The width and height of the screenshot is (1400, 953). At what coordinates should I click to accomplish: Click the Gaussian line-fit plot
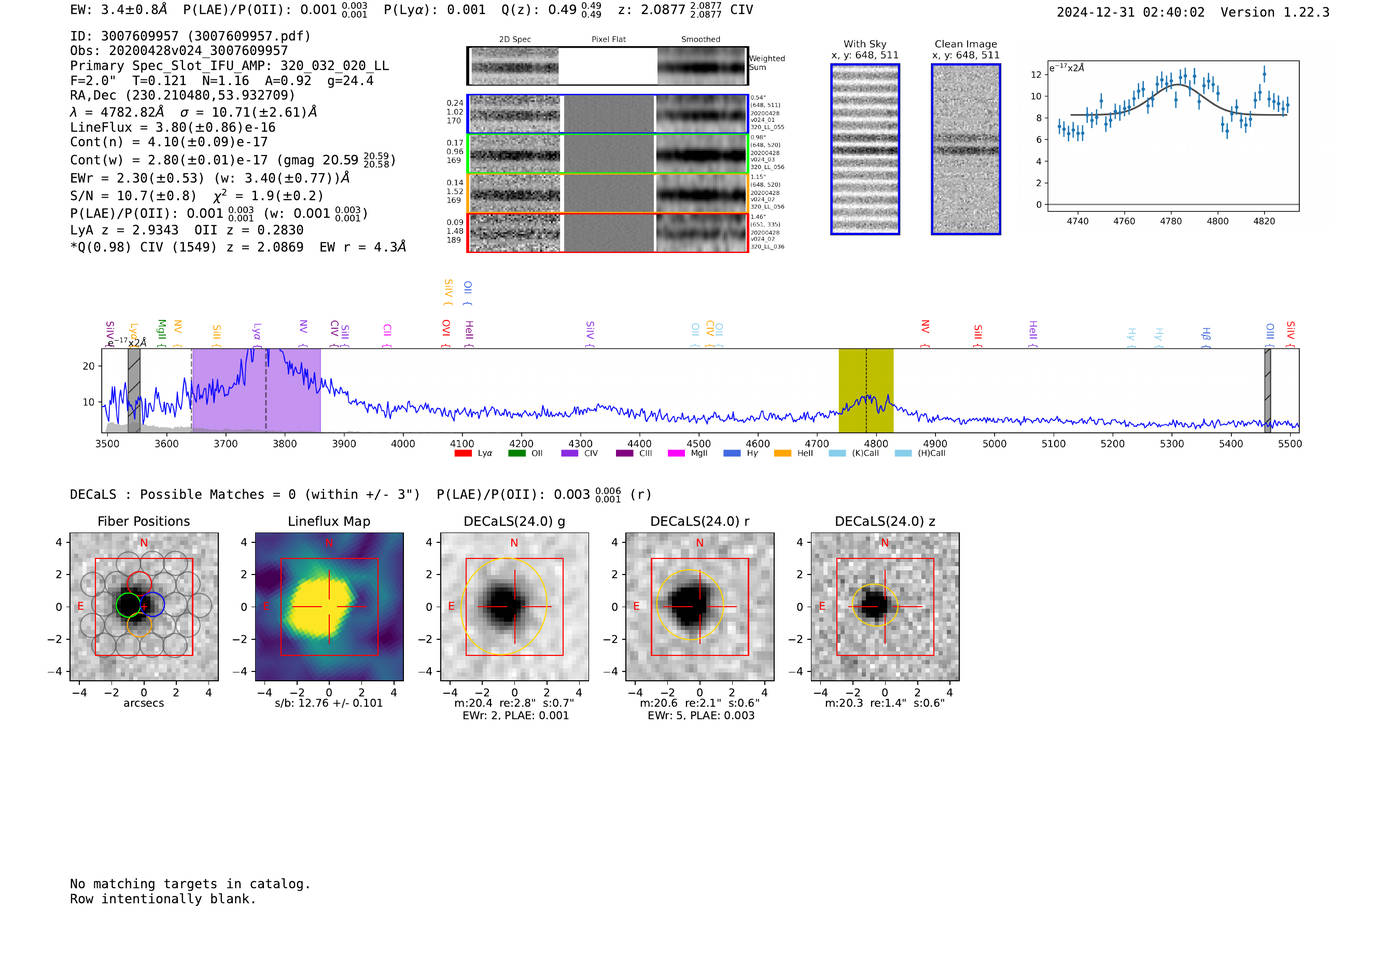(x=1173, y=136)
